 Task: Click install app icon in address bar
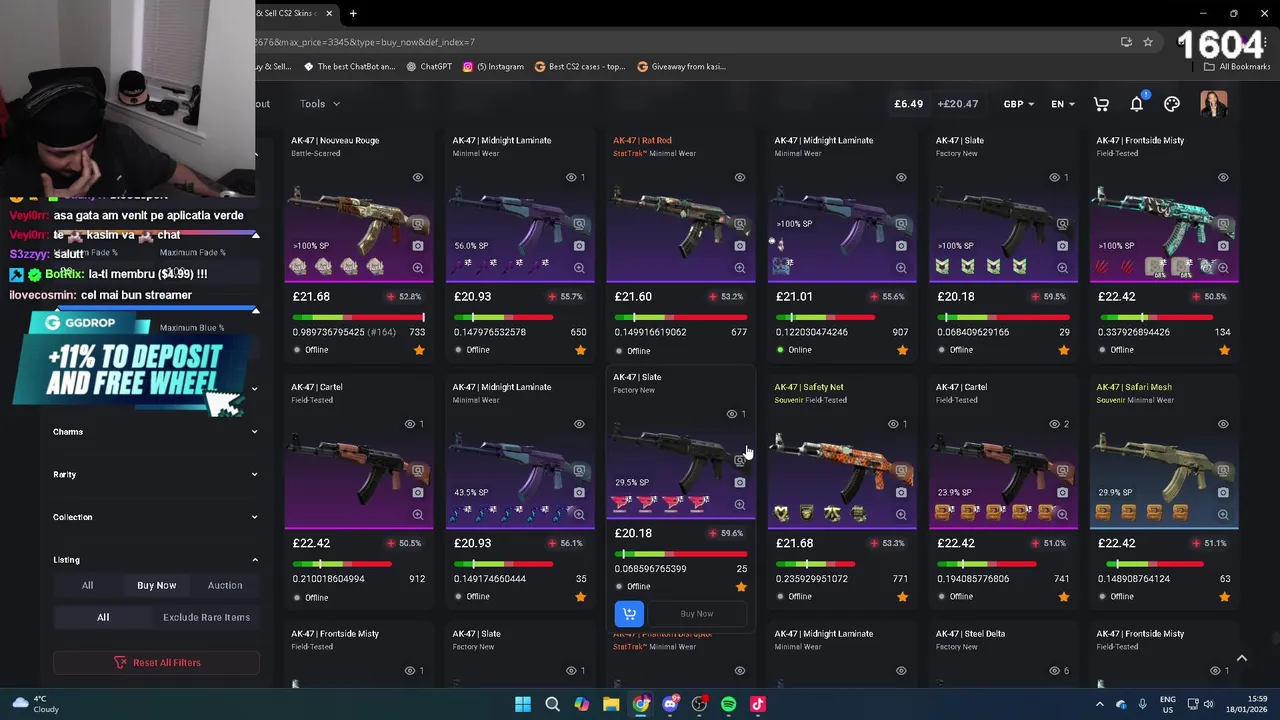[1126, 42]
